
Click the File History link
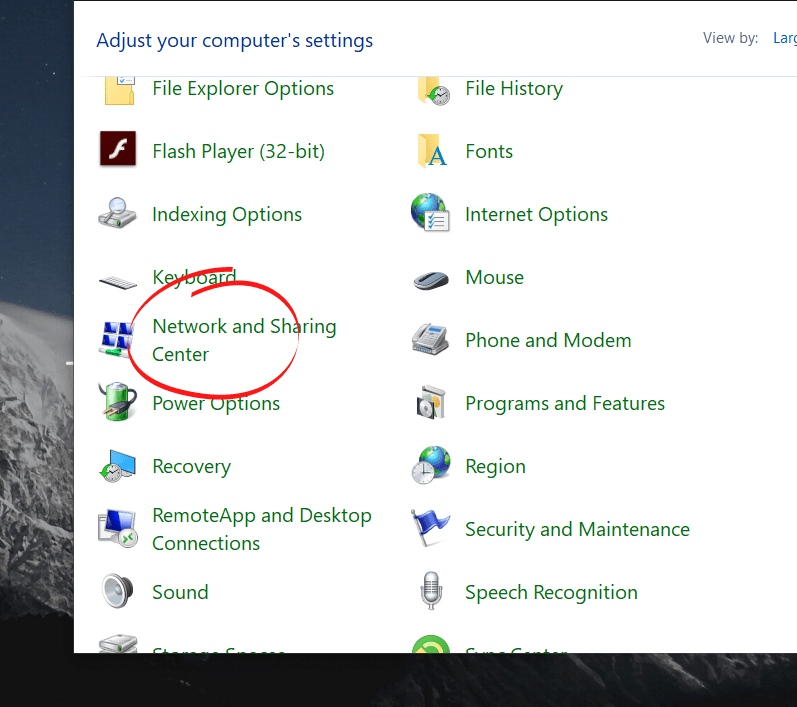point(514,88)
